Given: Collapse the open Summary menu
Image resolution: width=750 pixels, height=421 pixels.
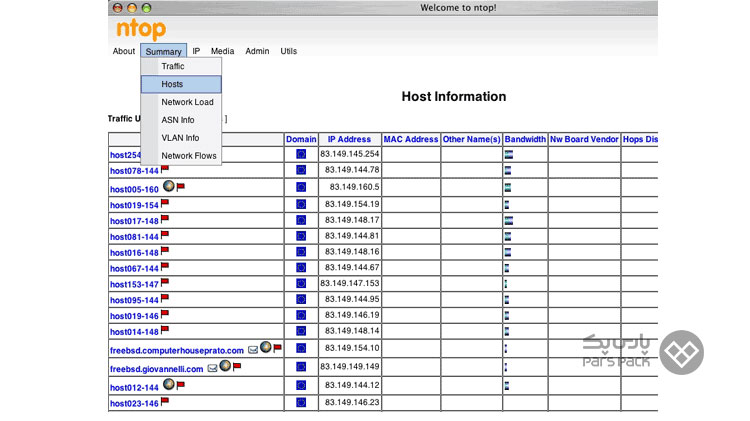Looking at the screenshot, I should coord(164,51).
